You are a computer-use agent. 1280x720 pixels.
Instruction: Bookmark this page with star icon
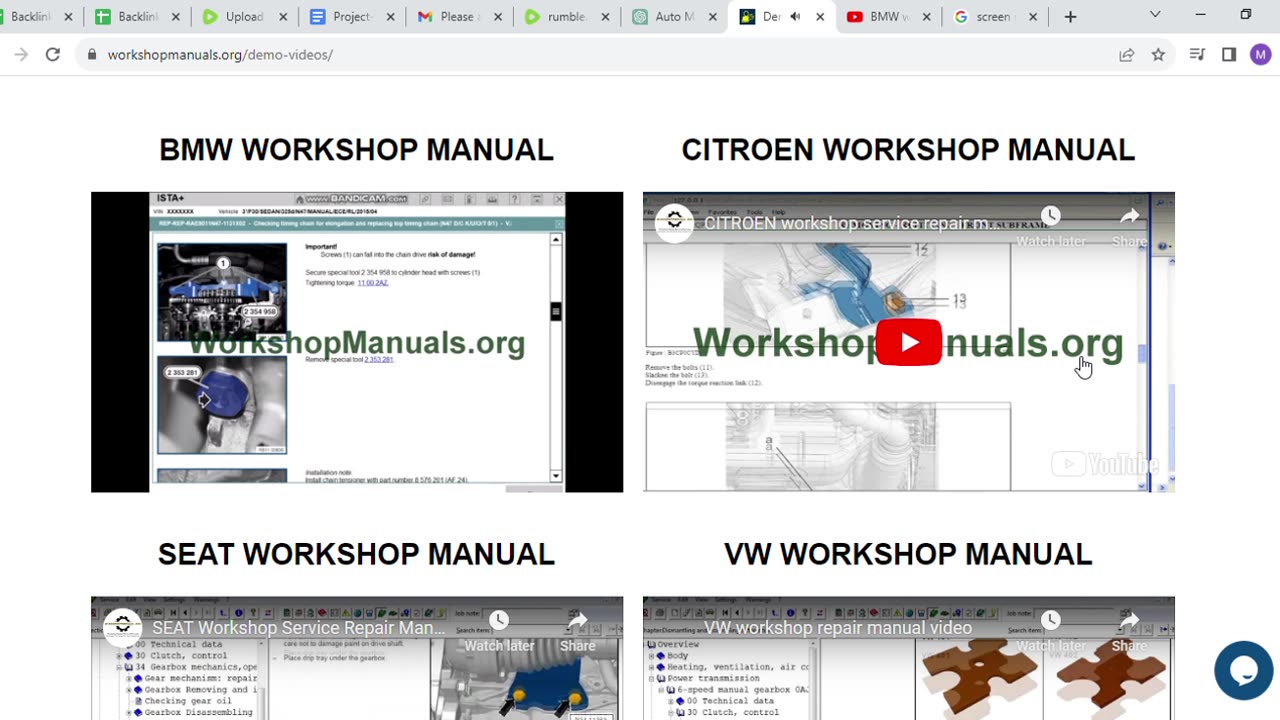1158,55
